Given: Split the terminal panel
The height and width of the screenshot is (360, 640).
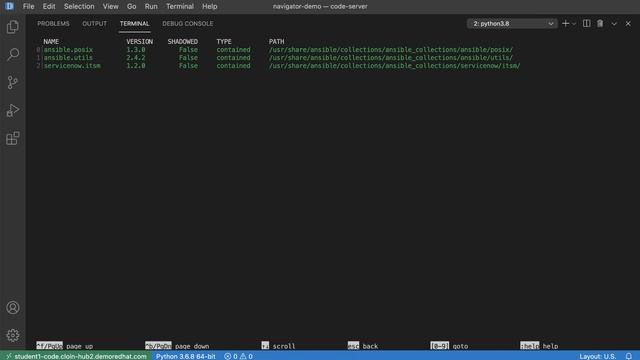Looking at the screenshot, I should 587,24.
